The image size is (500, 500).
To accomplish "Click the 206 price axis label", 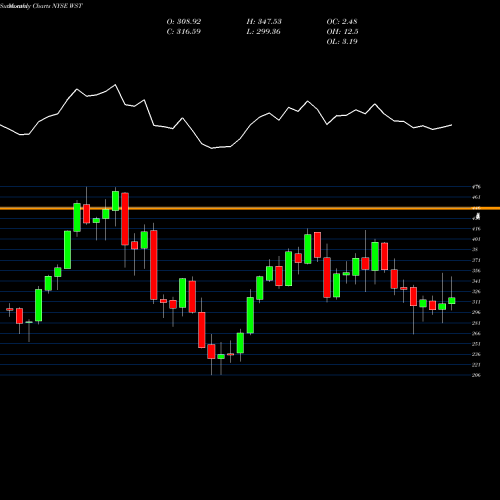I will [477, 375].
